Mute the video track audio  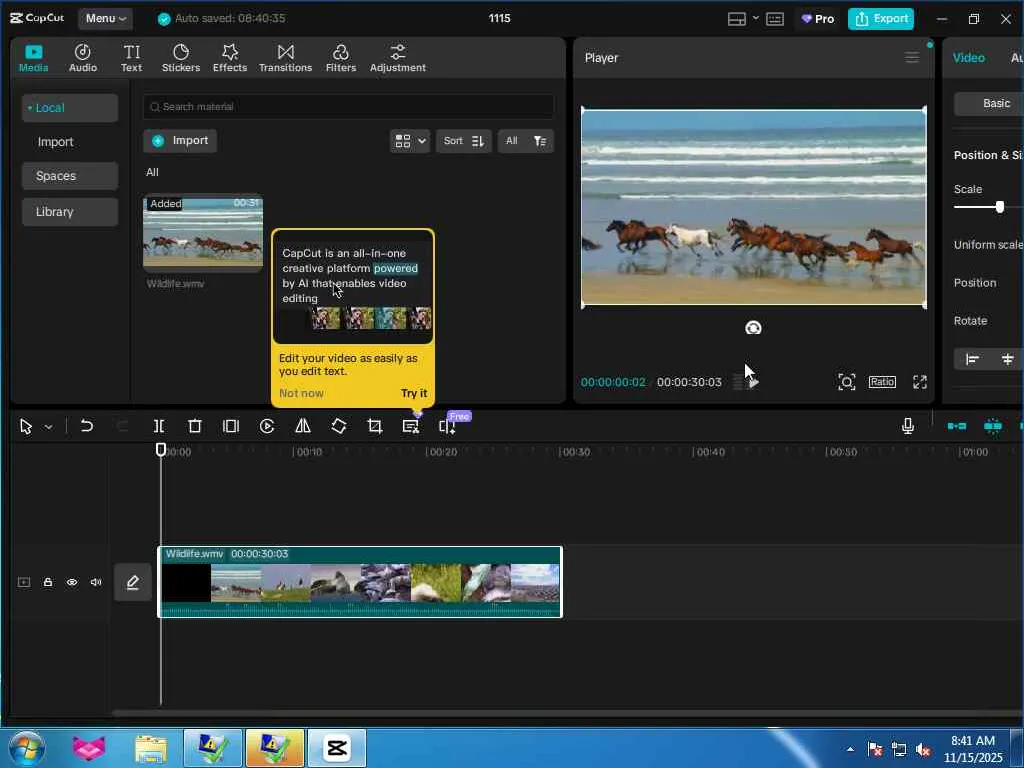[96, 582]
